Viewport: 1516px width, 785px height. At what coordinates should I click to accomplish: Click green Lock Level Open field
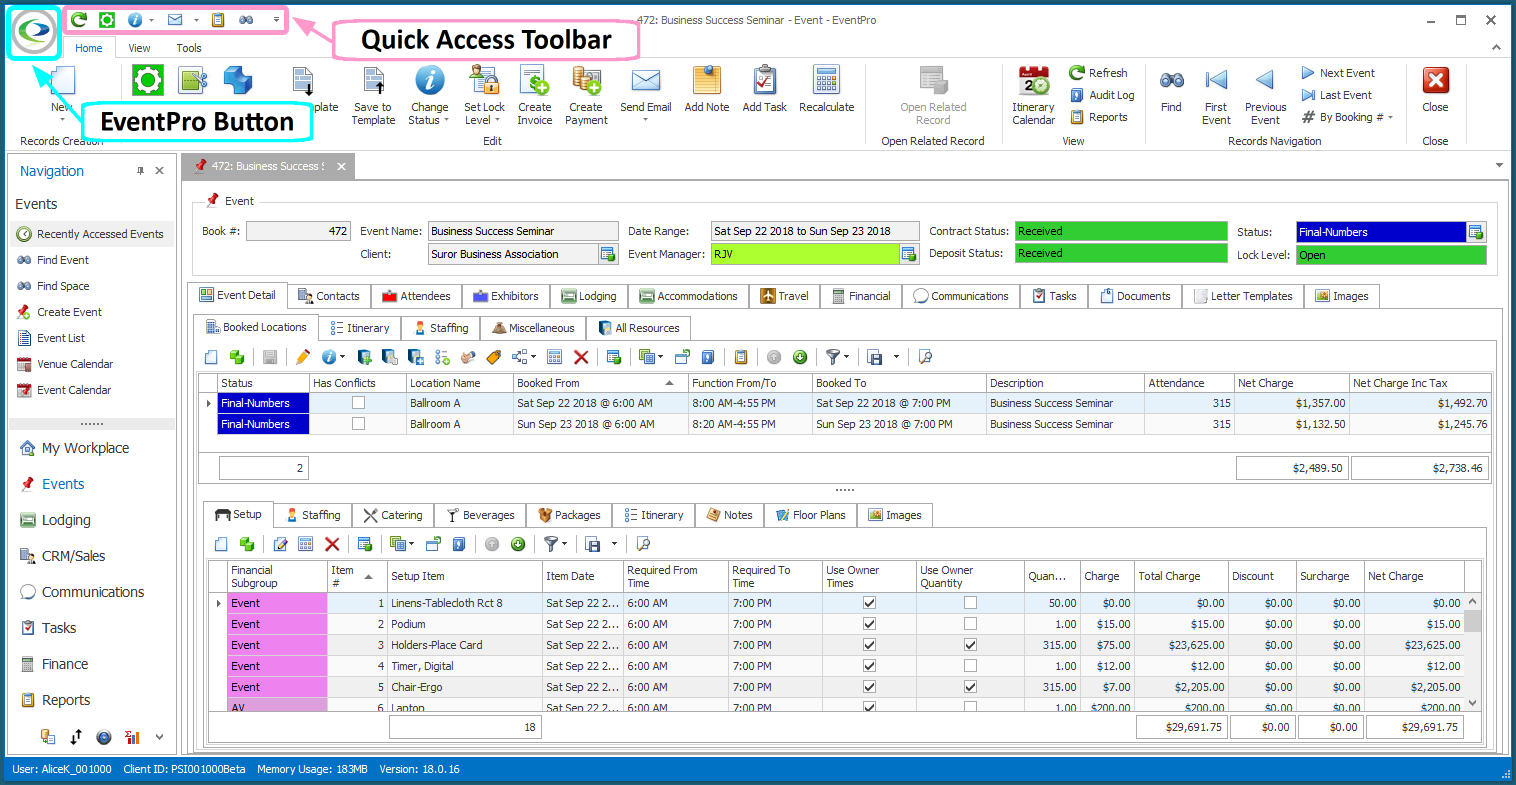pyautogui.click(x=1391, y=255)
